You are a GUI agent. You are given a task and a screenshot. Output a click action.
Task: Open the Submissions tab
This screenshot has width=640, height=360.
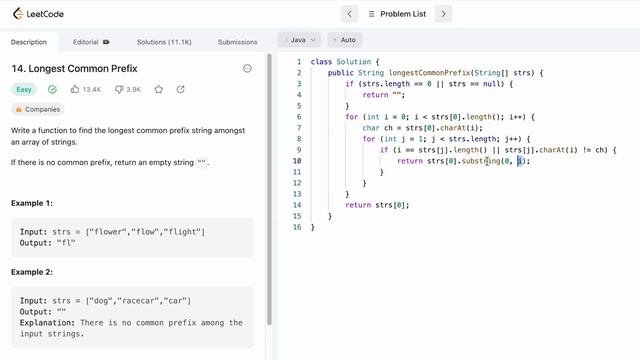coord(238,42)
